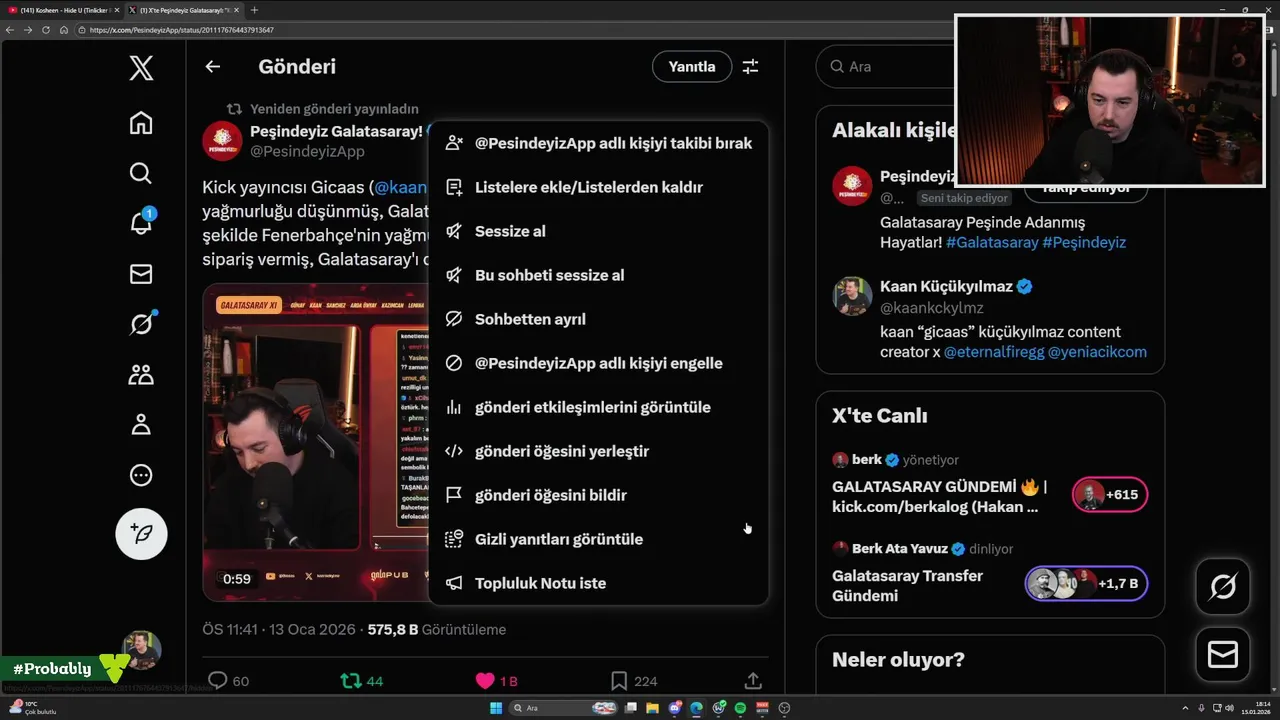Open File Explorer in taskbar
The width and height of the screenshot is (1280, 720).
(653, 708)
